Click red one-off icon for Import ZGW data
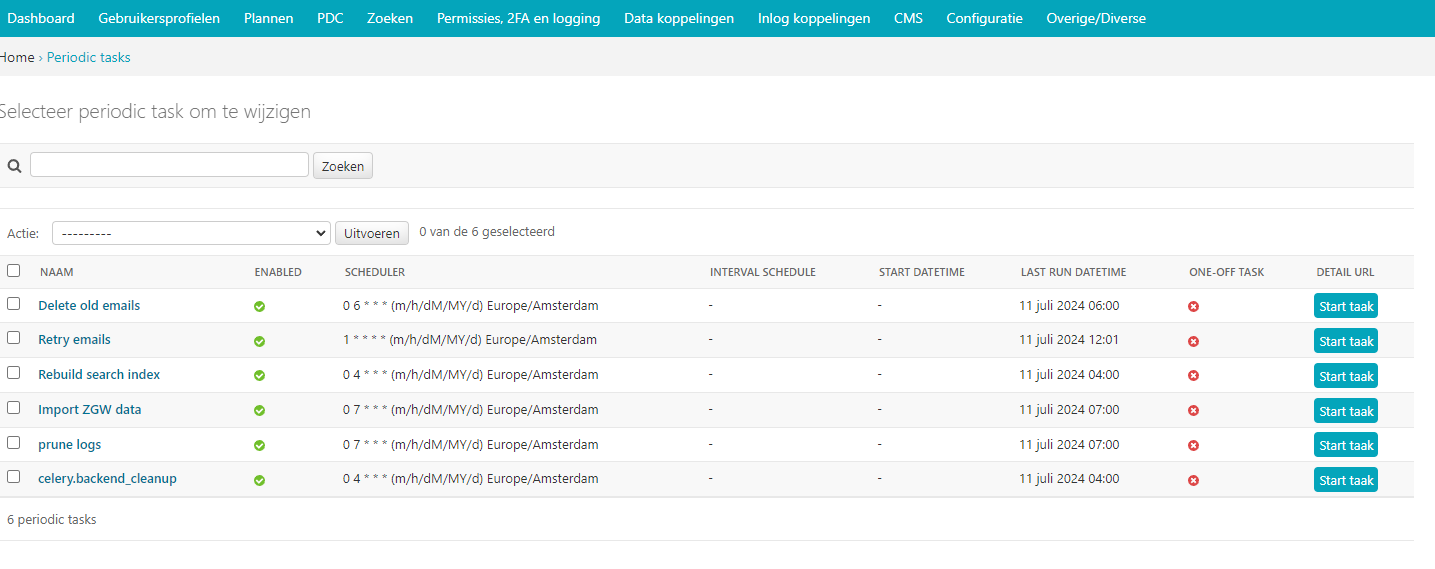 pos(1193,411)
